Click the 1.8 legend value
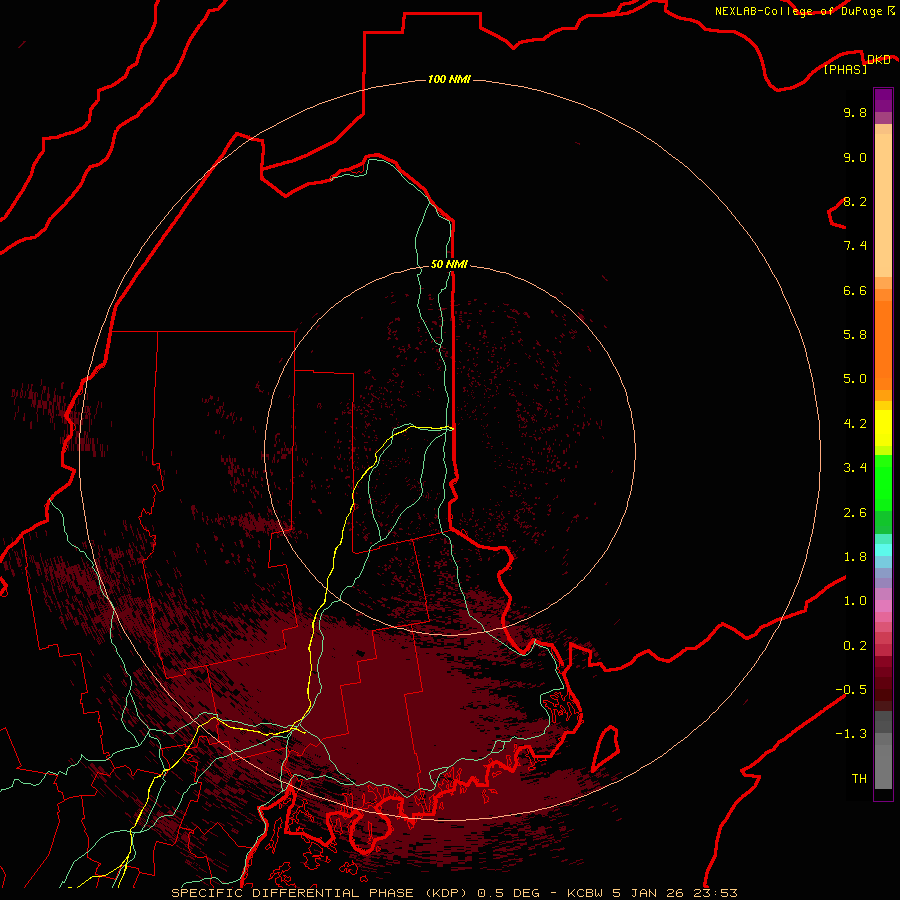The width and height of the screenshot is (900, 900). 855,557
